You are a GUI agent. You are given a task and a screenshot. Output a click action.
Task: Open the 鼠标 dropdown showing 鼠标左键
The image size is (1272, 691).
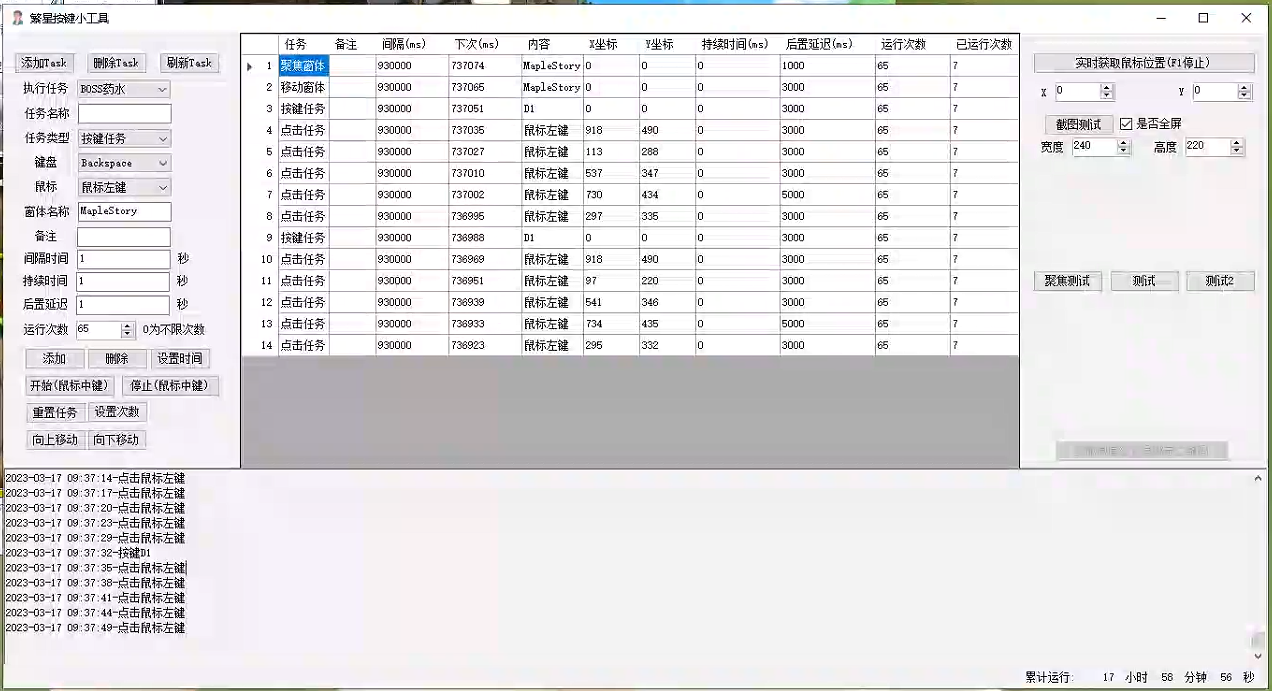124,187
